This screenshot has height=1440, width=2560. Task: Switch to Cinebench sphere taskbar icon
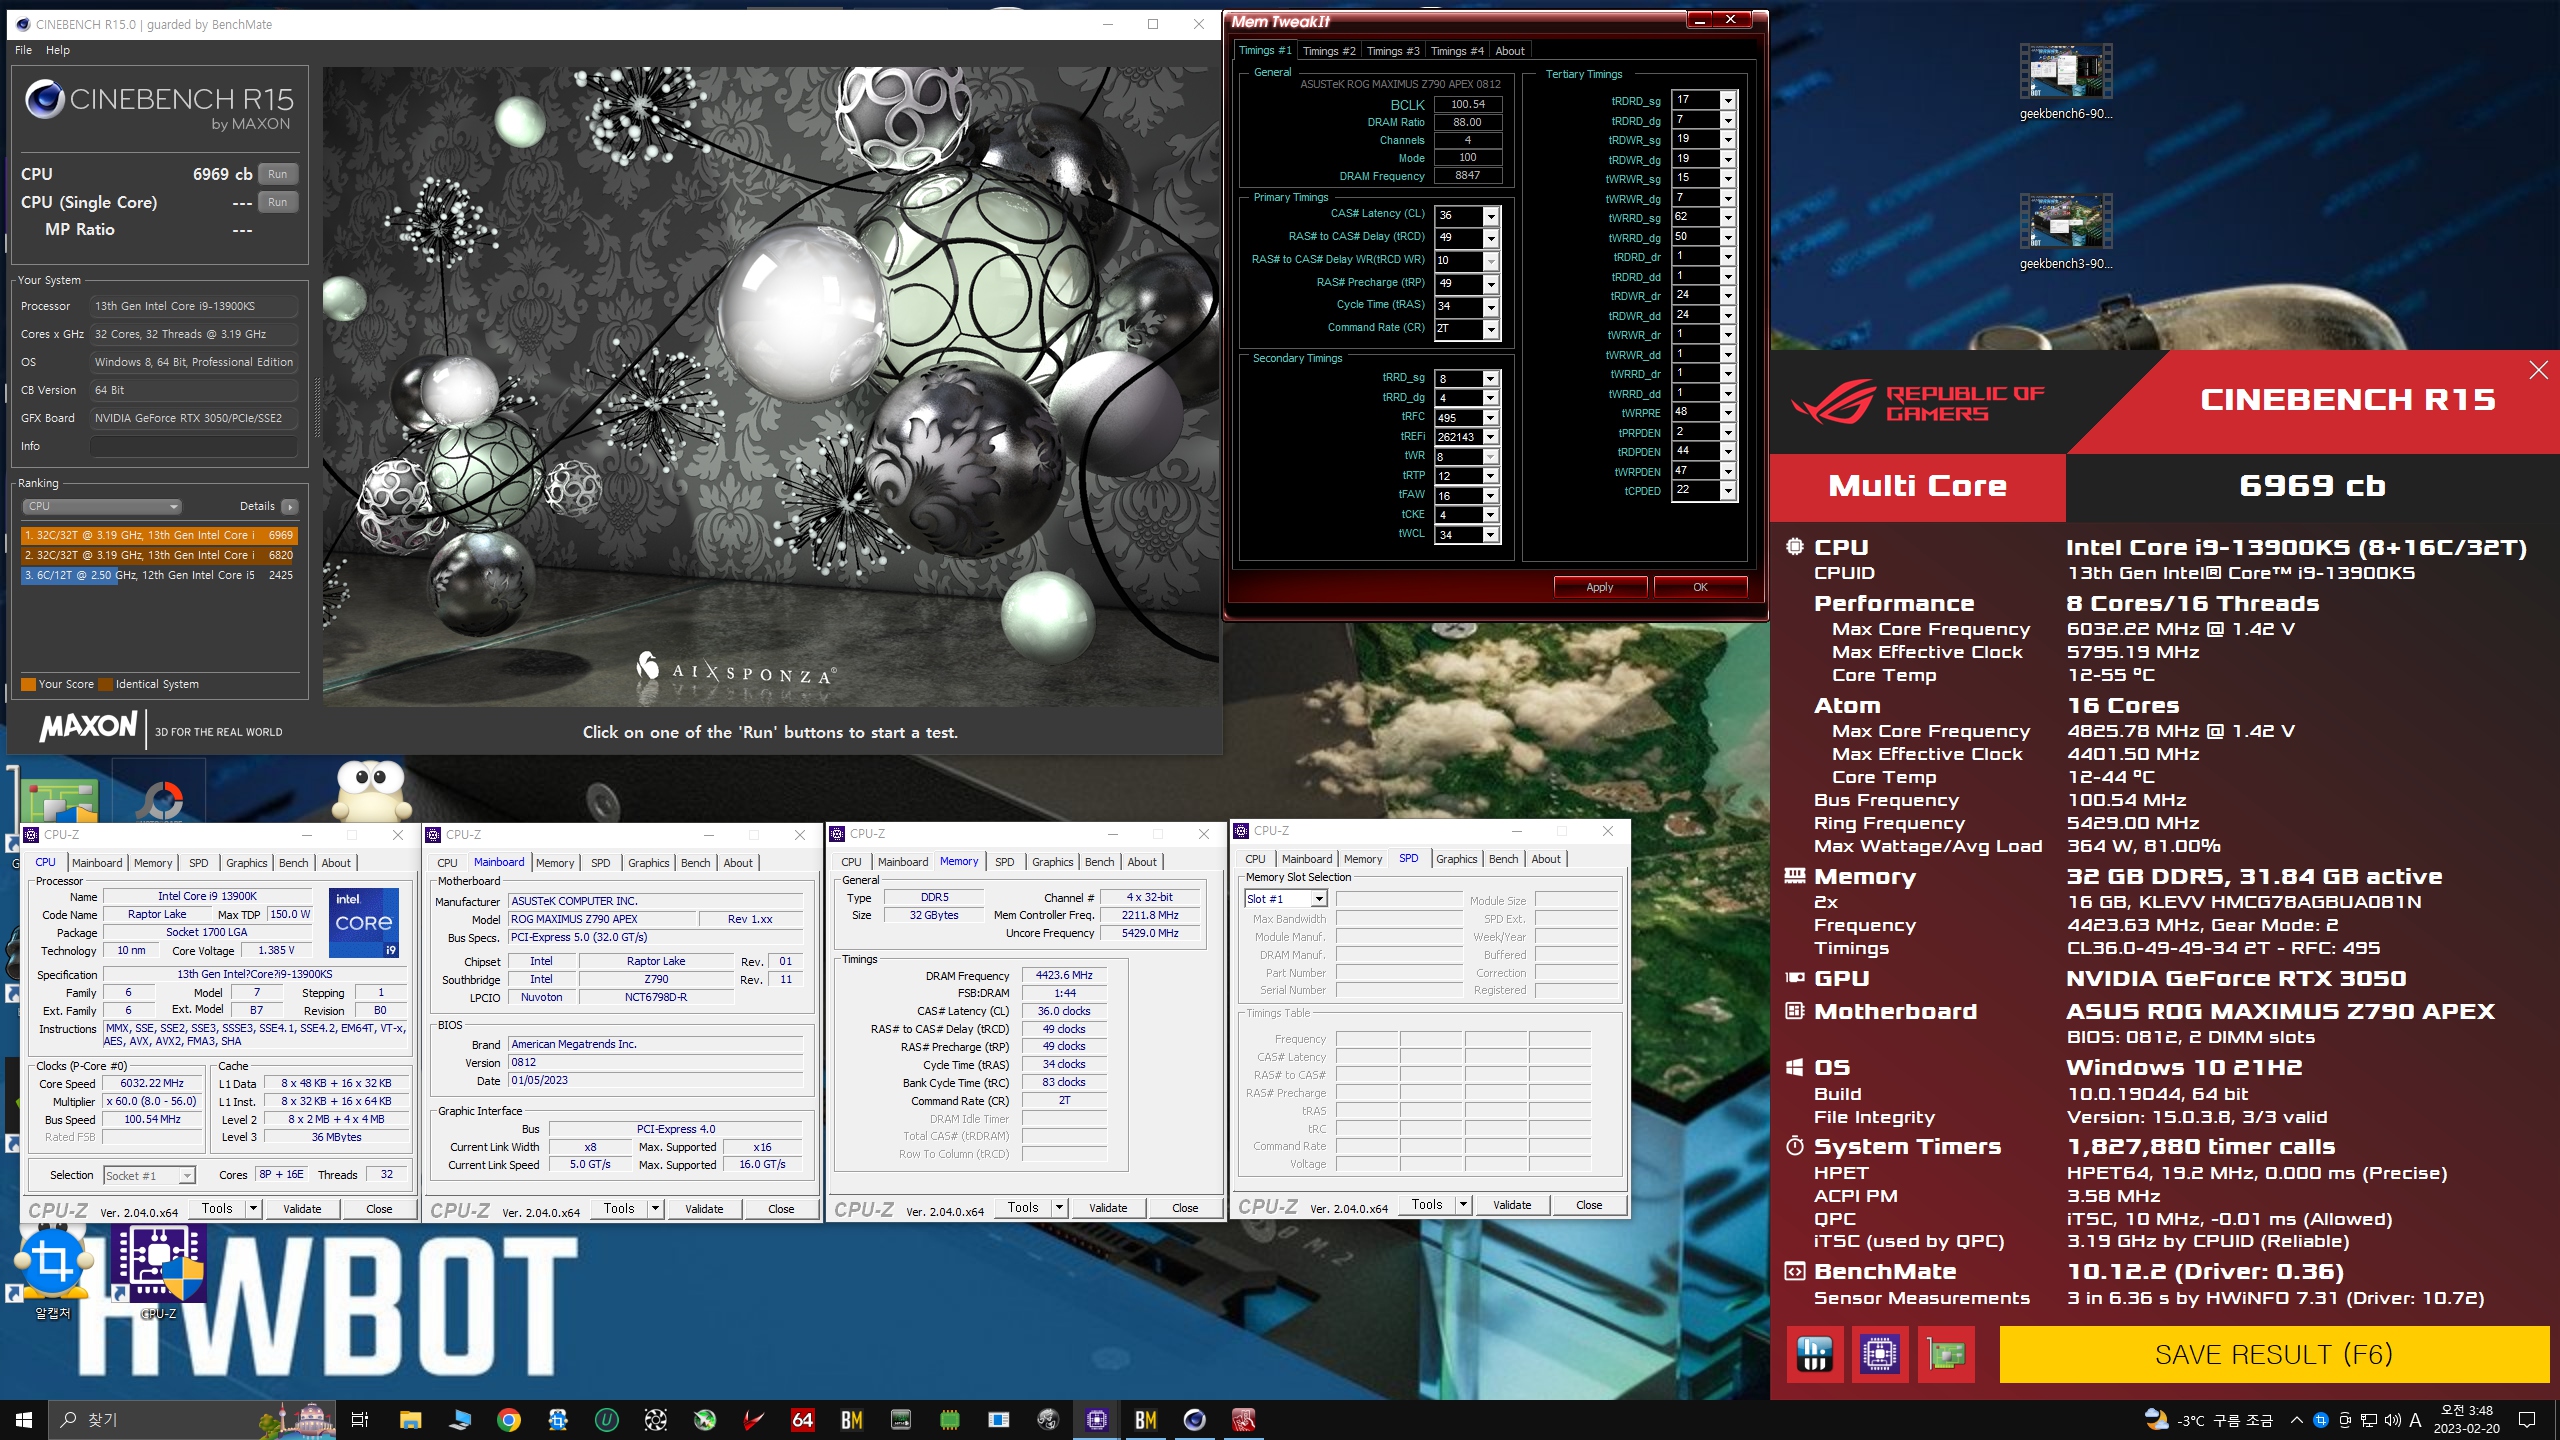click(1195, 1420)
